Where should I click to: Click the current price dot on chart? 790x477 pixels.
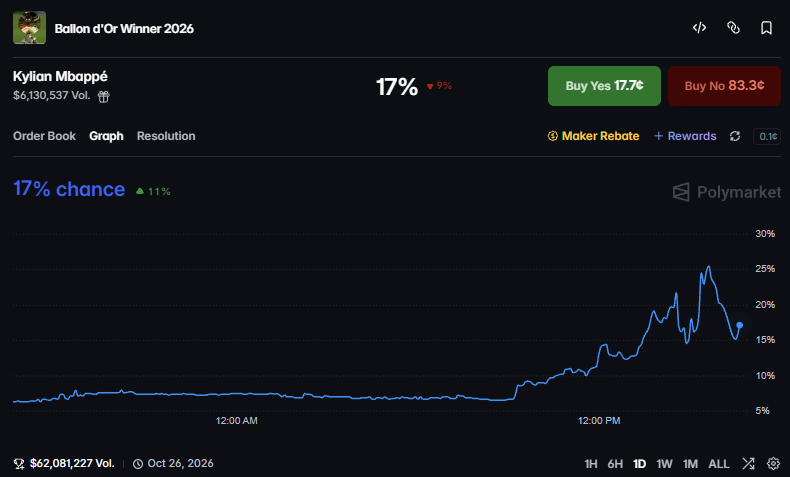pyautogui.click(x=740, y=325)
